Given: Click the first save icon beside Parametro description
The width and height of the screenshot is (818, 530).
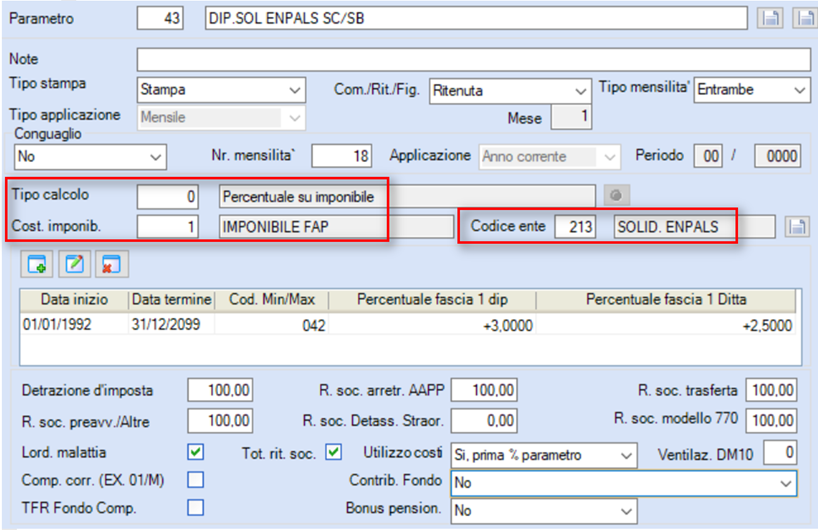Looking at the screenshot, I should 769,18.
